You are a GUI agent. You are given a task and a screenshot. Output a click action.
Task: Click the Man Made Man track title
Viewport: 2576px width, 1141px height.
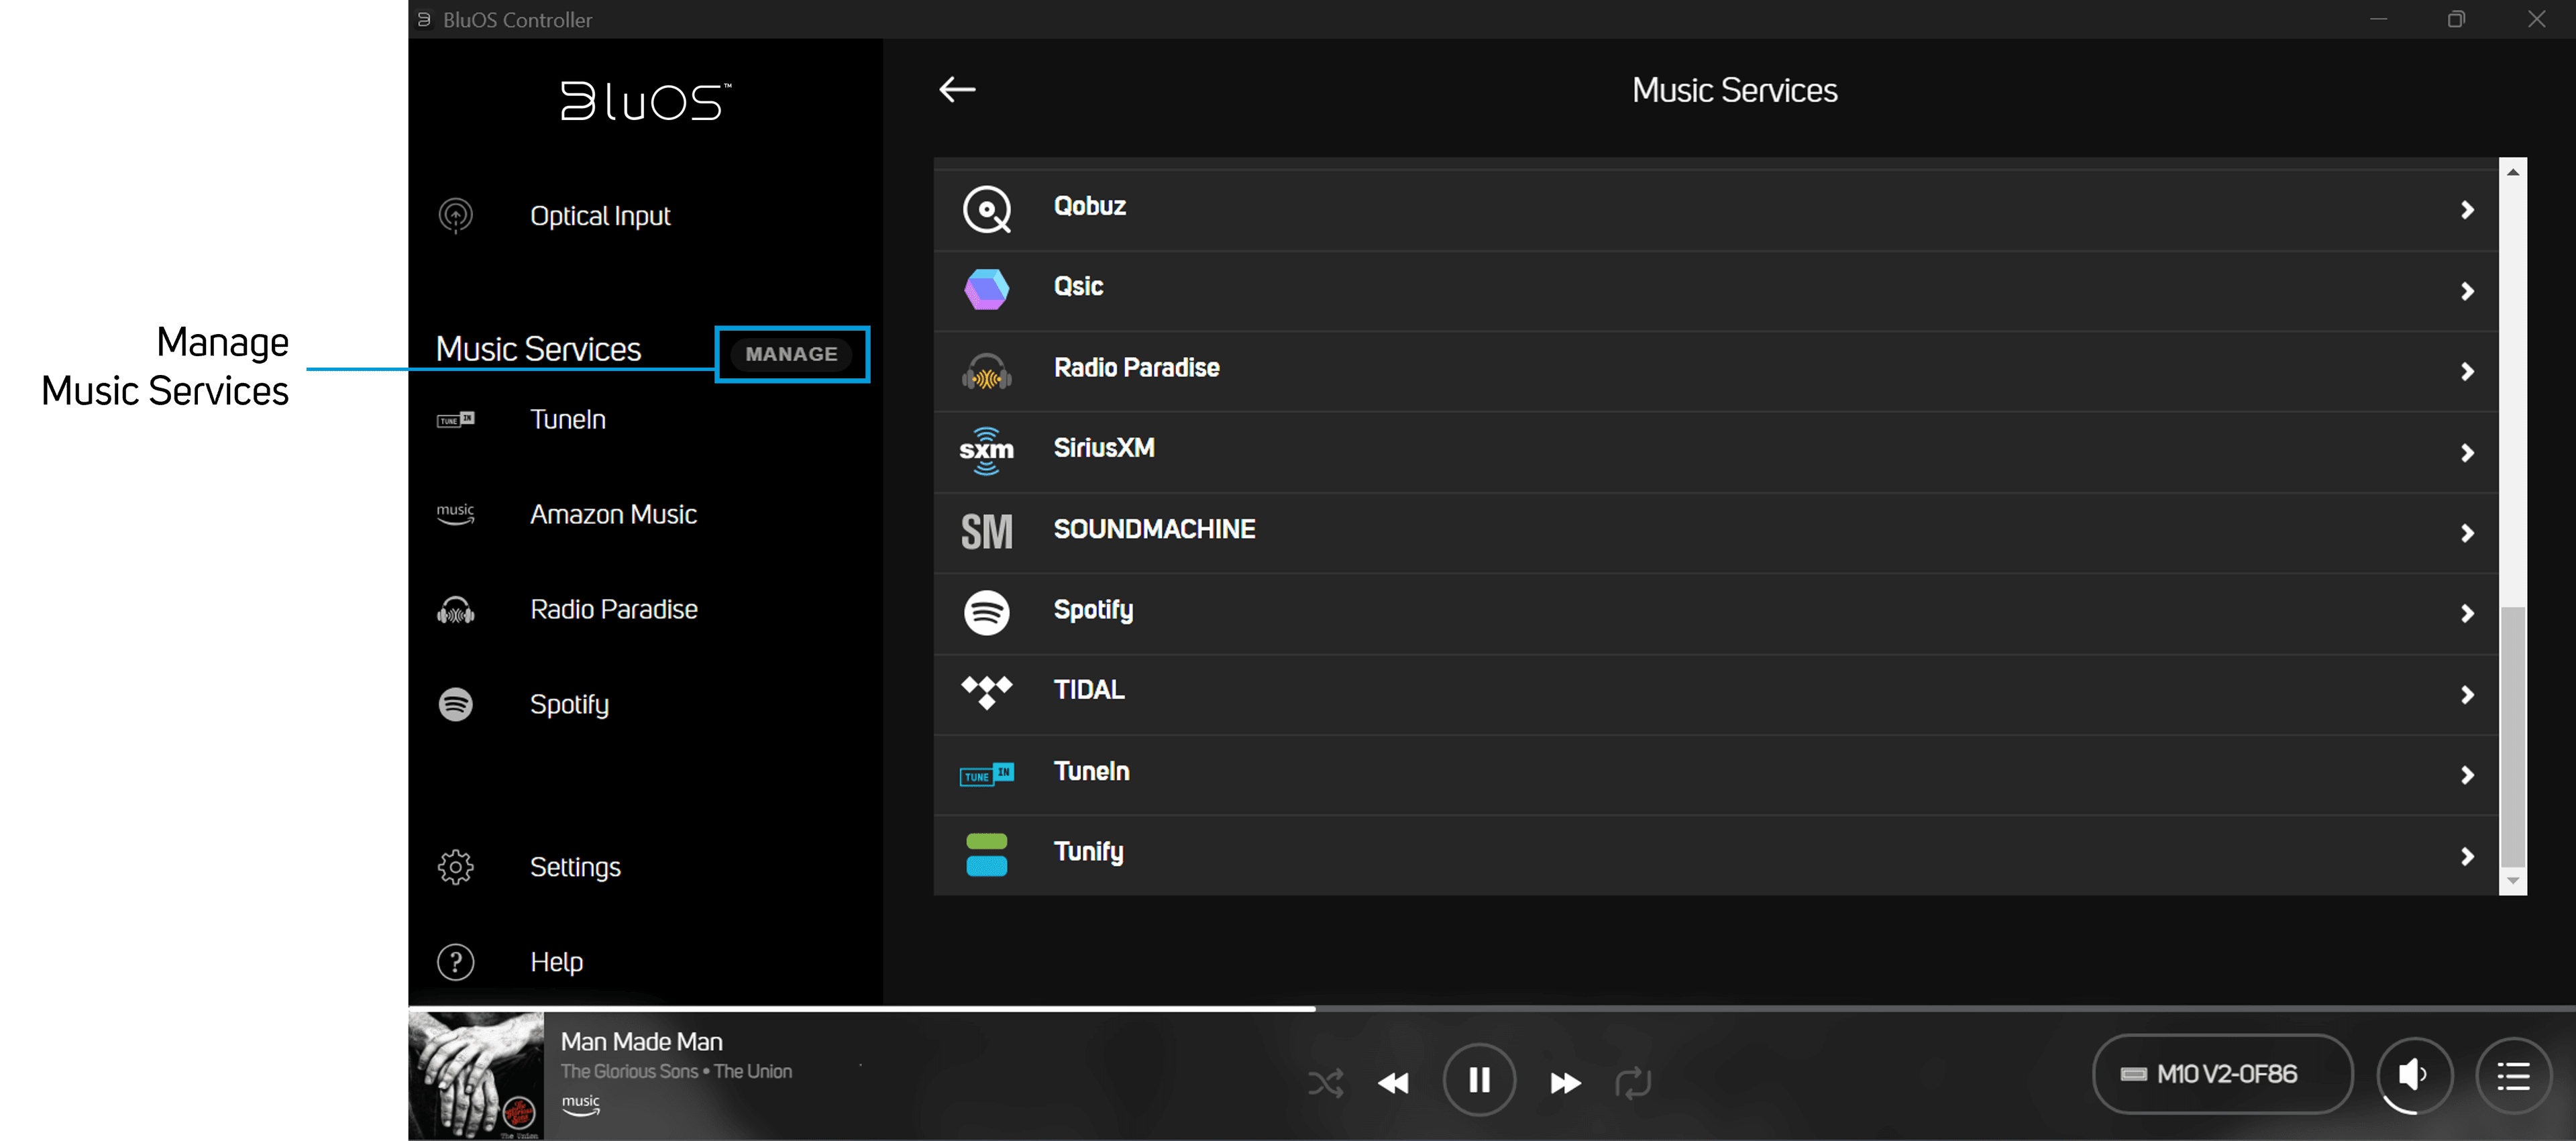tap(641, 1041)
